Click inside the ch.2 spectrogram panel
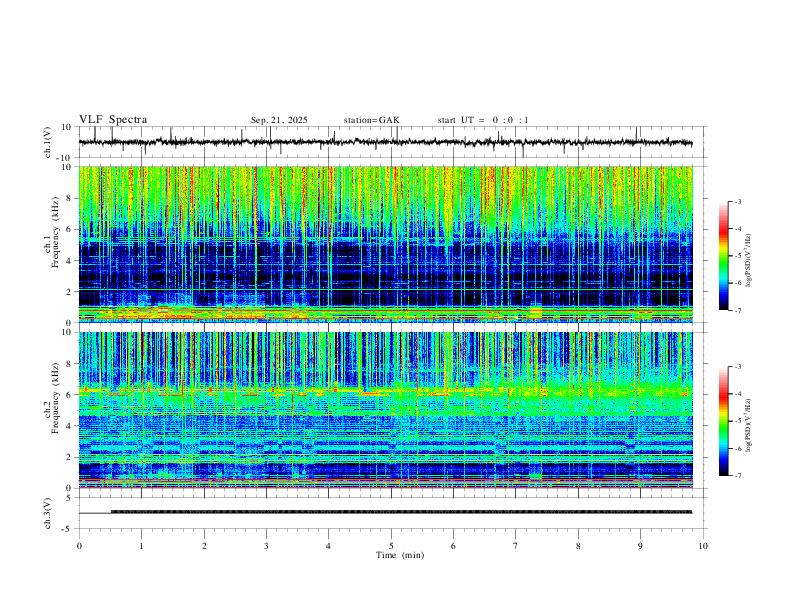 [x=385, y=410]
